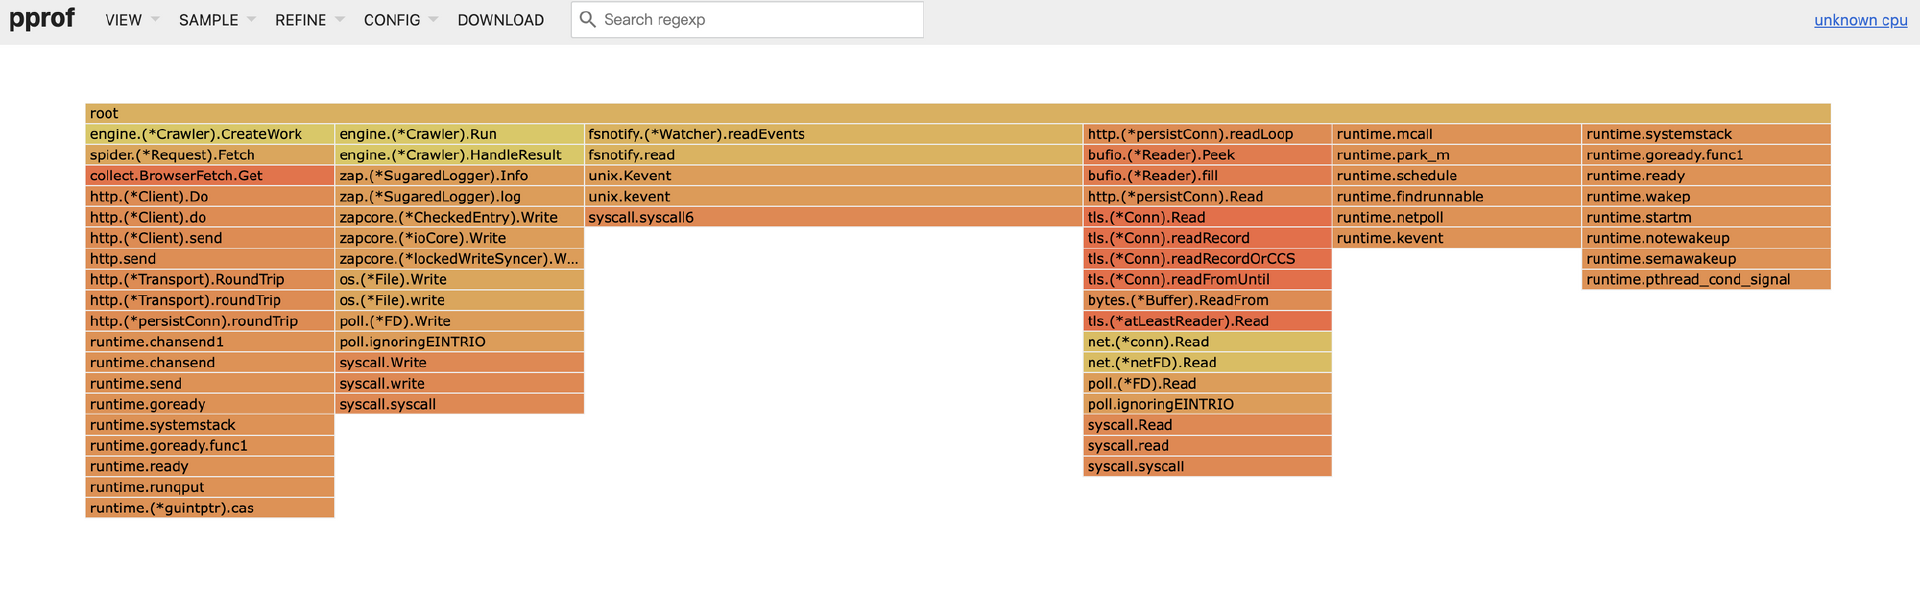Select the runtime.findrunnable frame
Screen dimensions: 1920x615
click(1455, 197)
